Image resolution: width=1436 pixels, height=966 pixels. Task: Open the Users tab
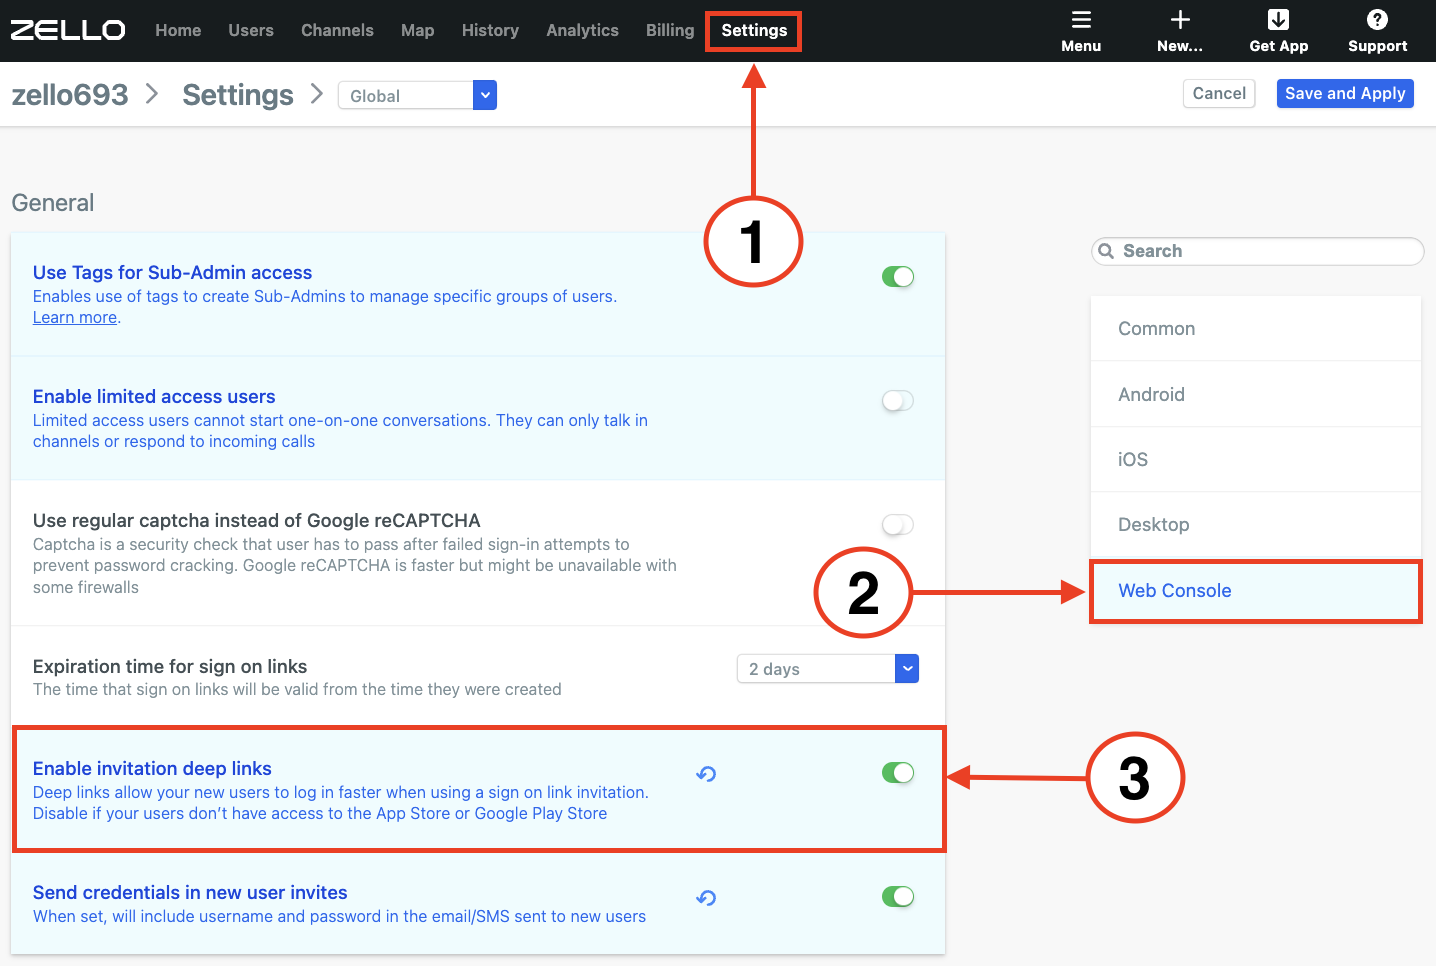251,30
